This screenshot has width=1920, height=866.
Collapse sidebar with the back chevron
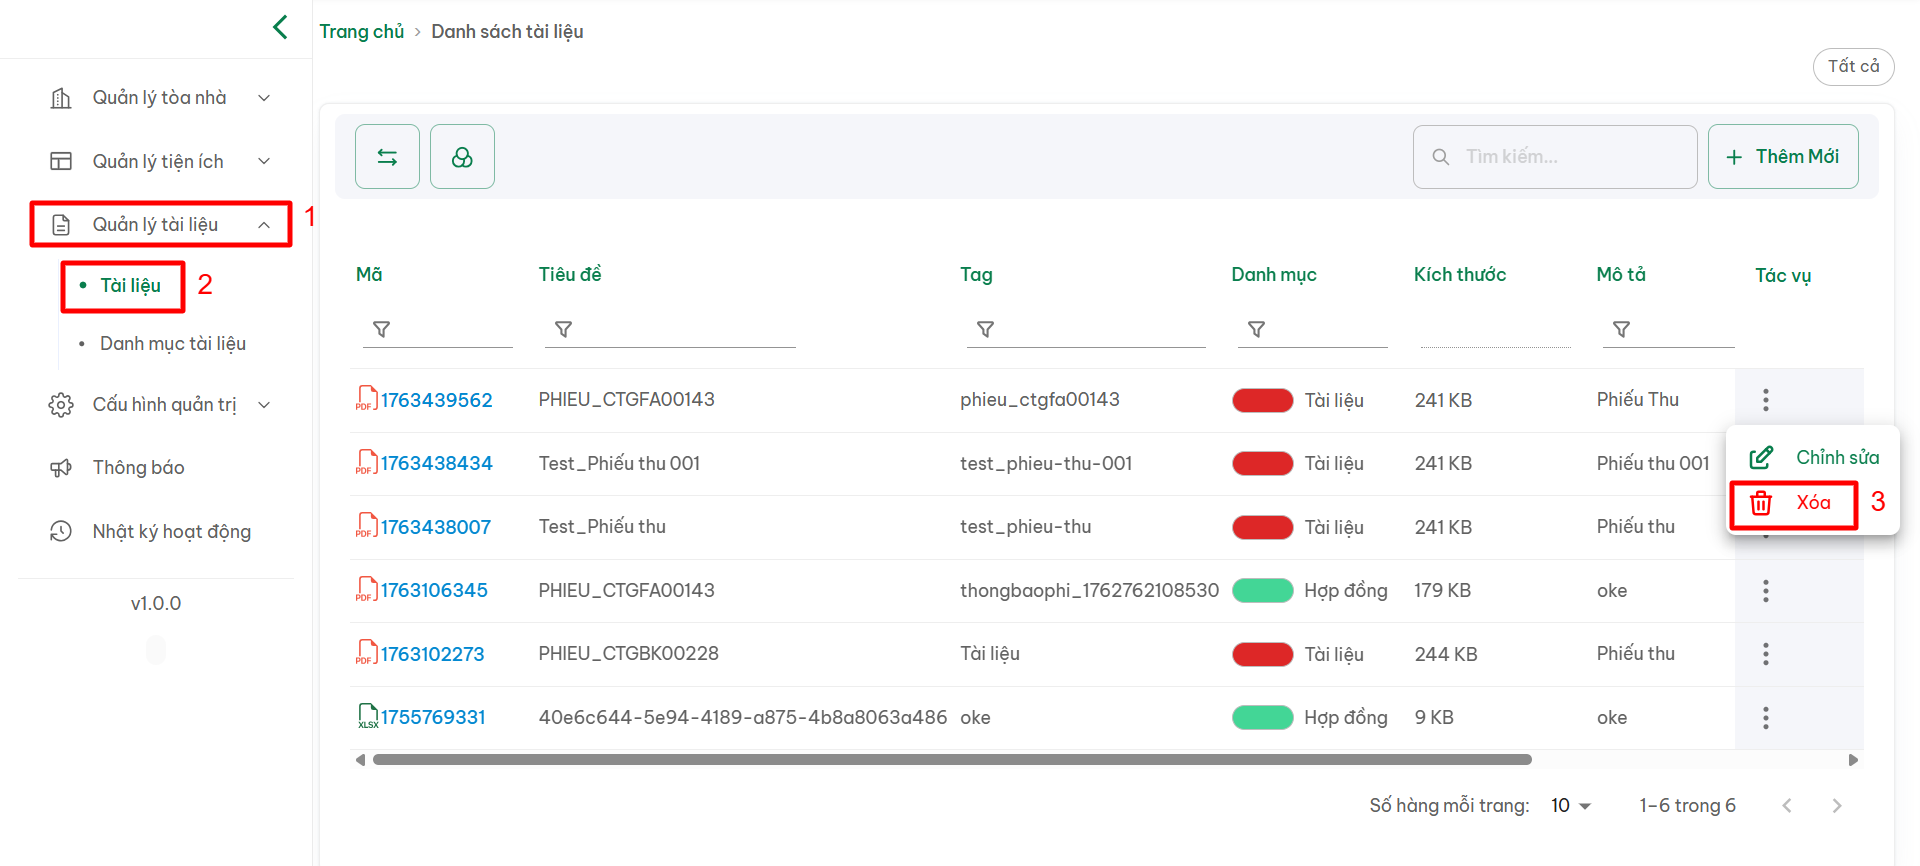(x=280, y=27)
